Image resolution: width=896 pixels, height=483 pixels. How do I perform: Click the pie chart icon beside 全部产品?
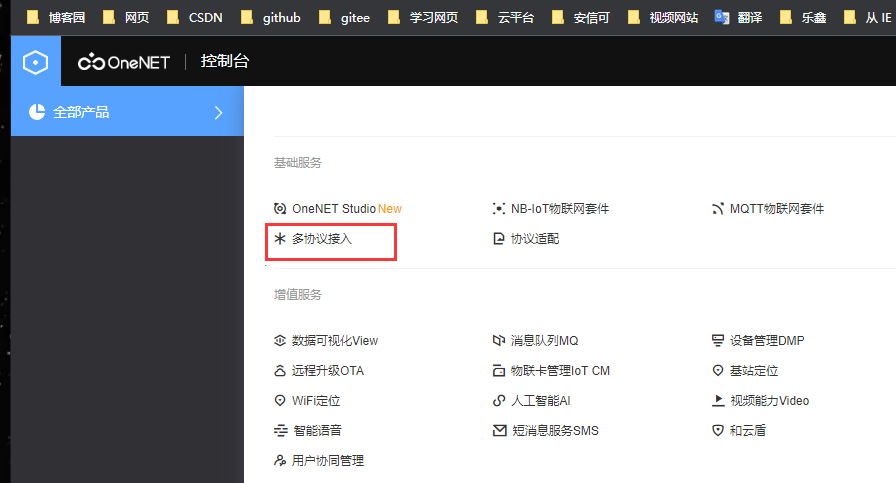[37, 112]
